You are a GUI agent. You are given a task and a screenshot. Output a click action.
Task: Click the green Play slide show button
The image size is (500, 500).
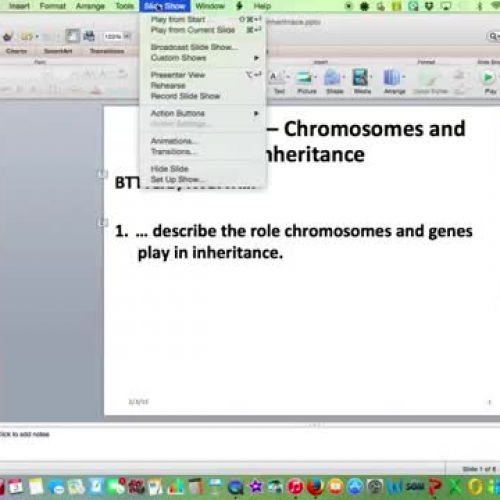click(488, 77)
